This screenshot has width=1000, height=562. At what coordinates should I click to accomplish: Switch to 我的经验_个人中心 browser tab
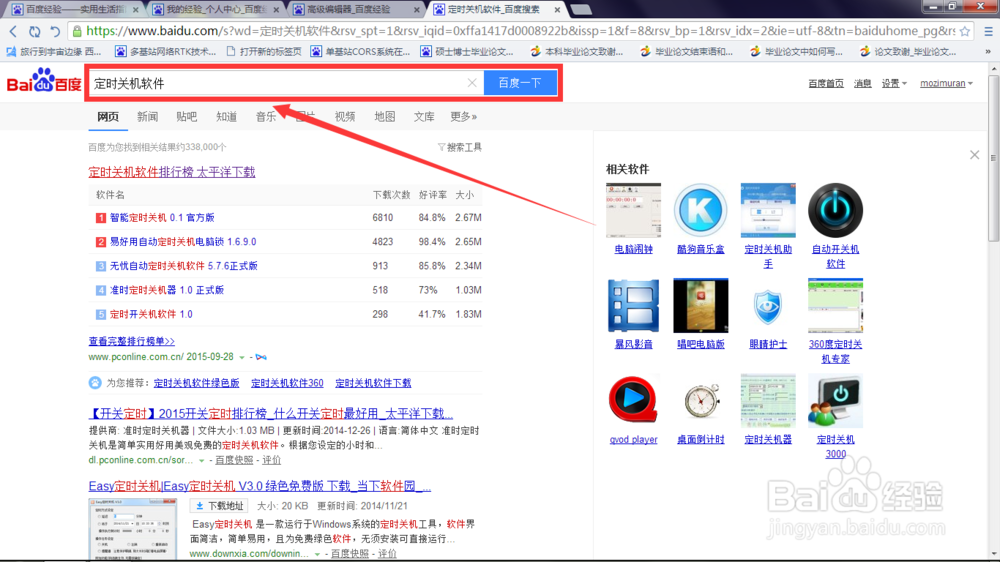tap(215, 10)
